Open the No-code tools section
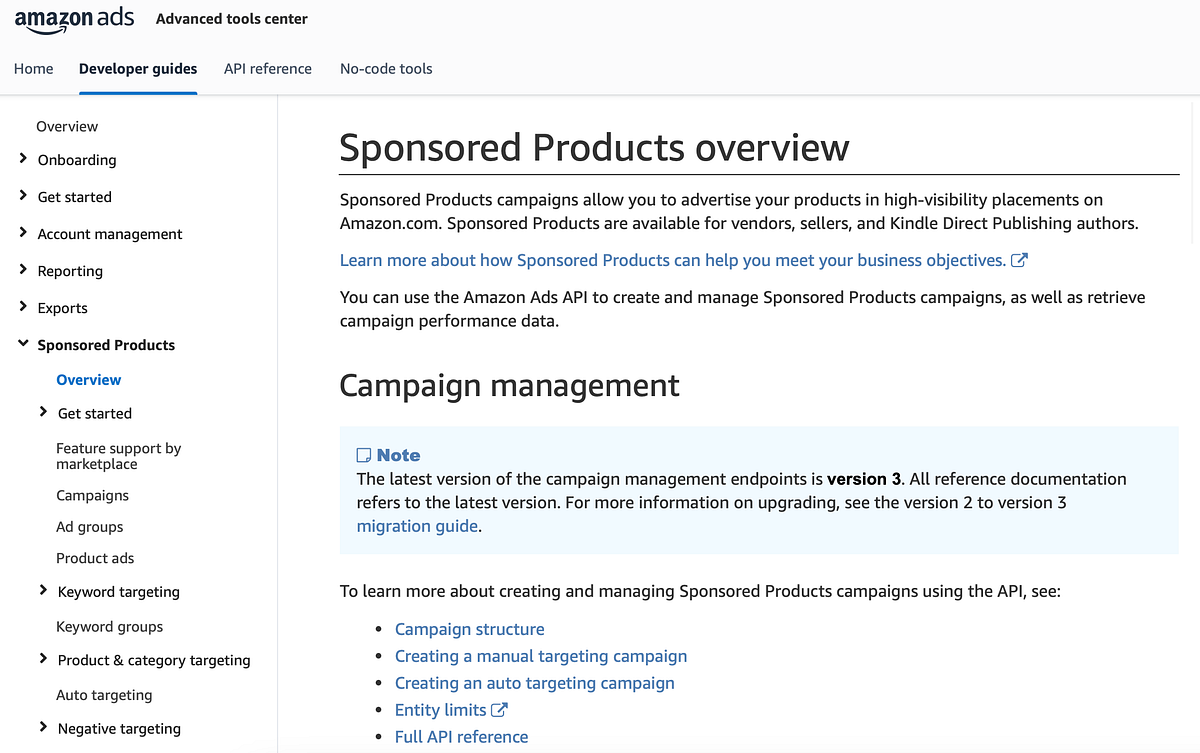The height and width of the screenshot is (753, 1200). point(386,68)
